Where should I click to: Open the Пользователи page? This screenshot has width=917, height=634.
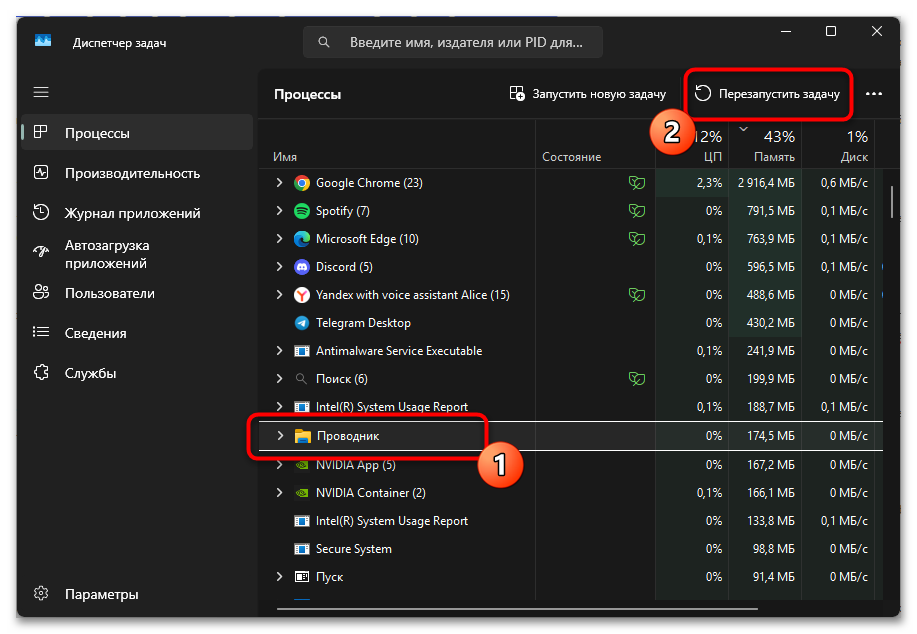pos(137,294)
